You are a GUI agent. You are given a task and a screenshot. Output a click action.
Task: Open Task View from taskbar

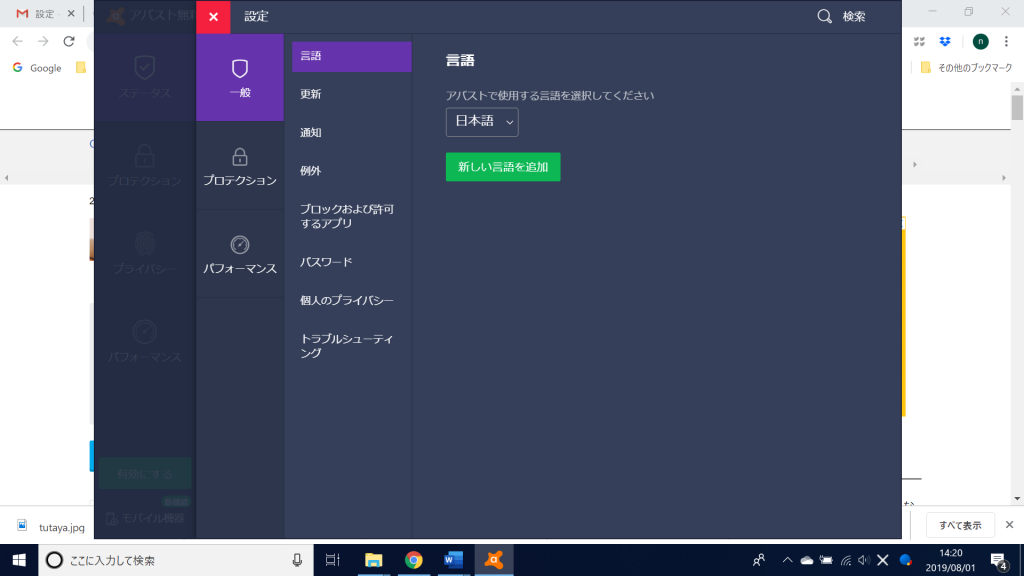click(x=332, y=560)
